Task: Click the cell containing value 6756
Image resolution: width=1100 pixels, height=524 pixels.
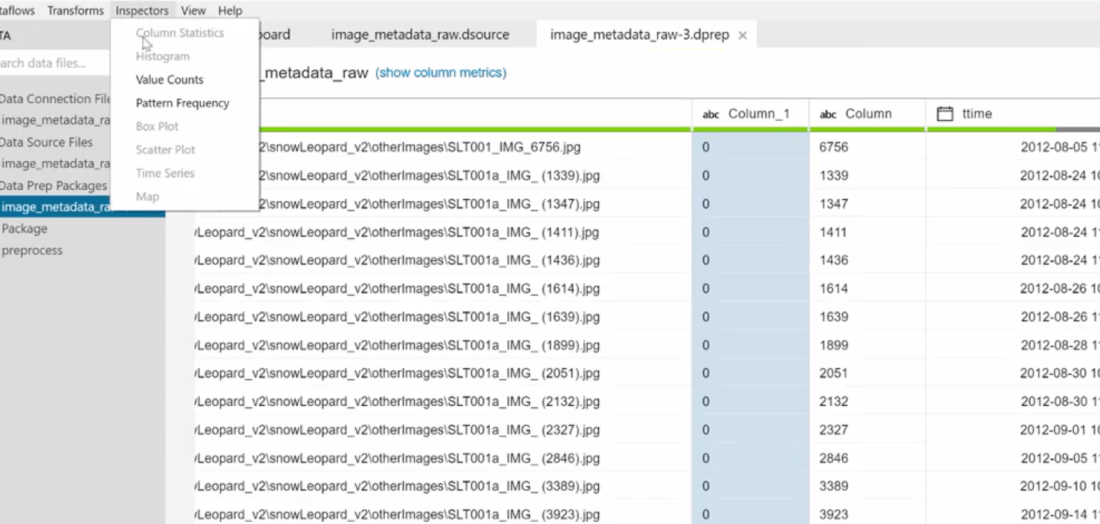Action: pyautogui.click(x=833, y=147)
